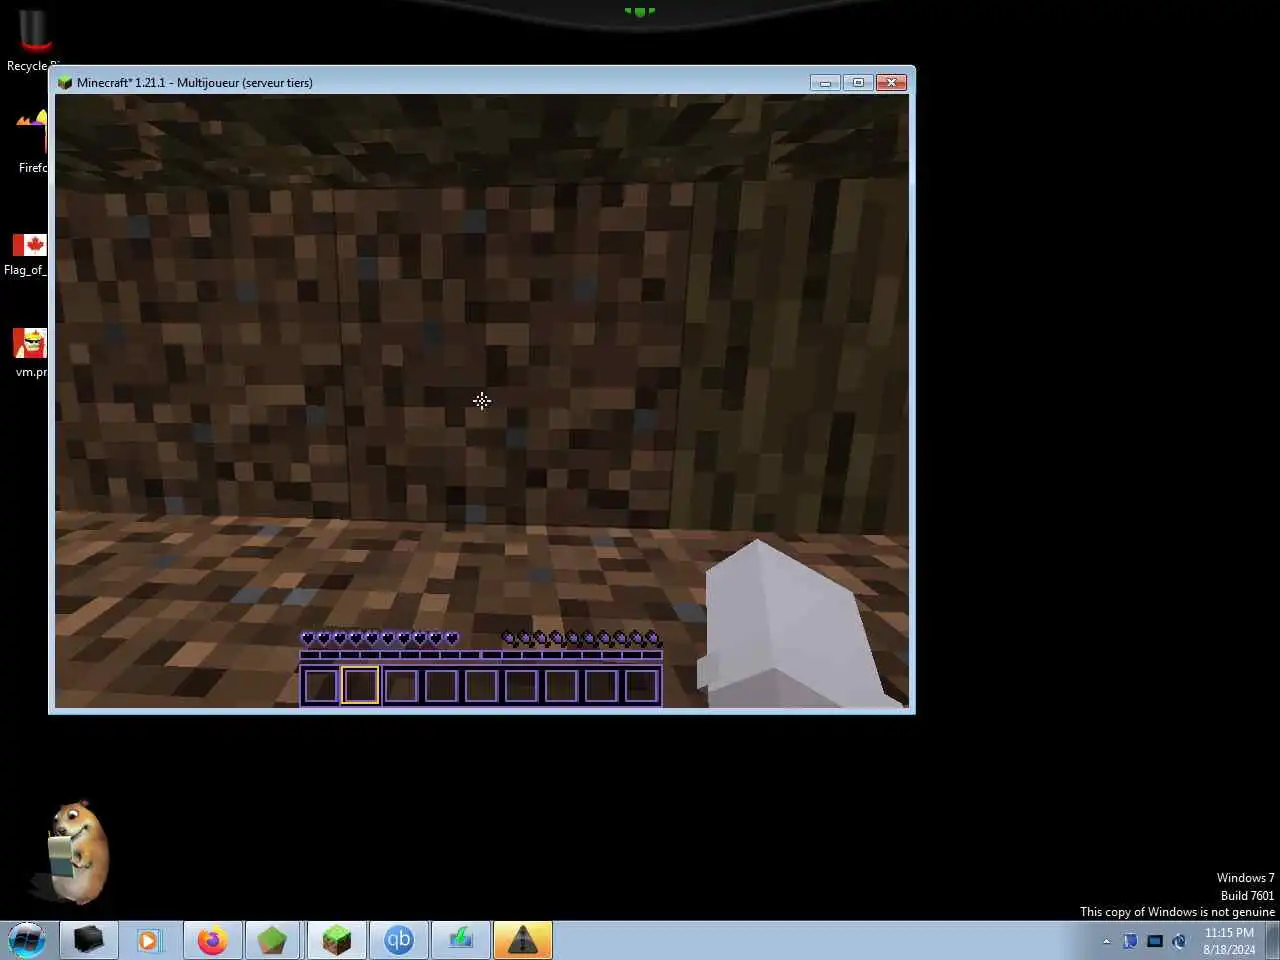Image resolution: width=1280 pixels, height=960 pixels.
Task: Open the clock showing 11:15 PM
Action: coord(1229,941)
